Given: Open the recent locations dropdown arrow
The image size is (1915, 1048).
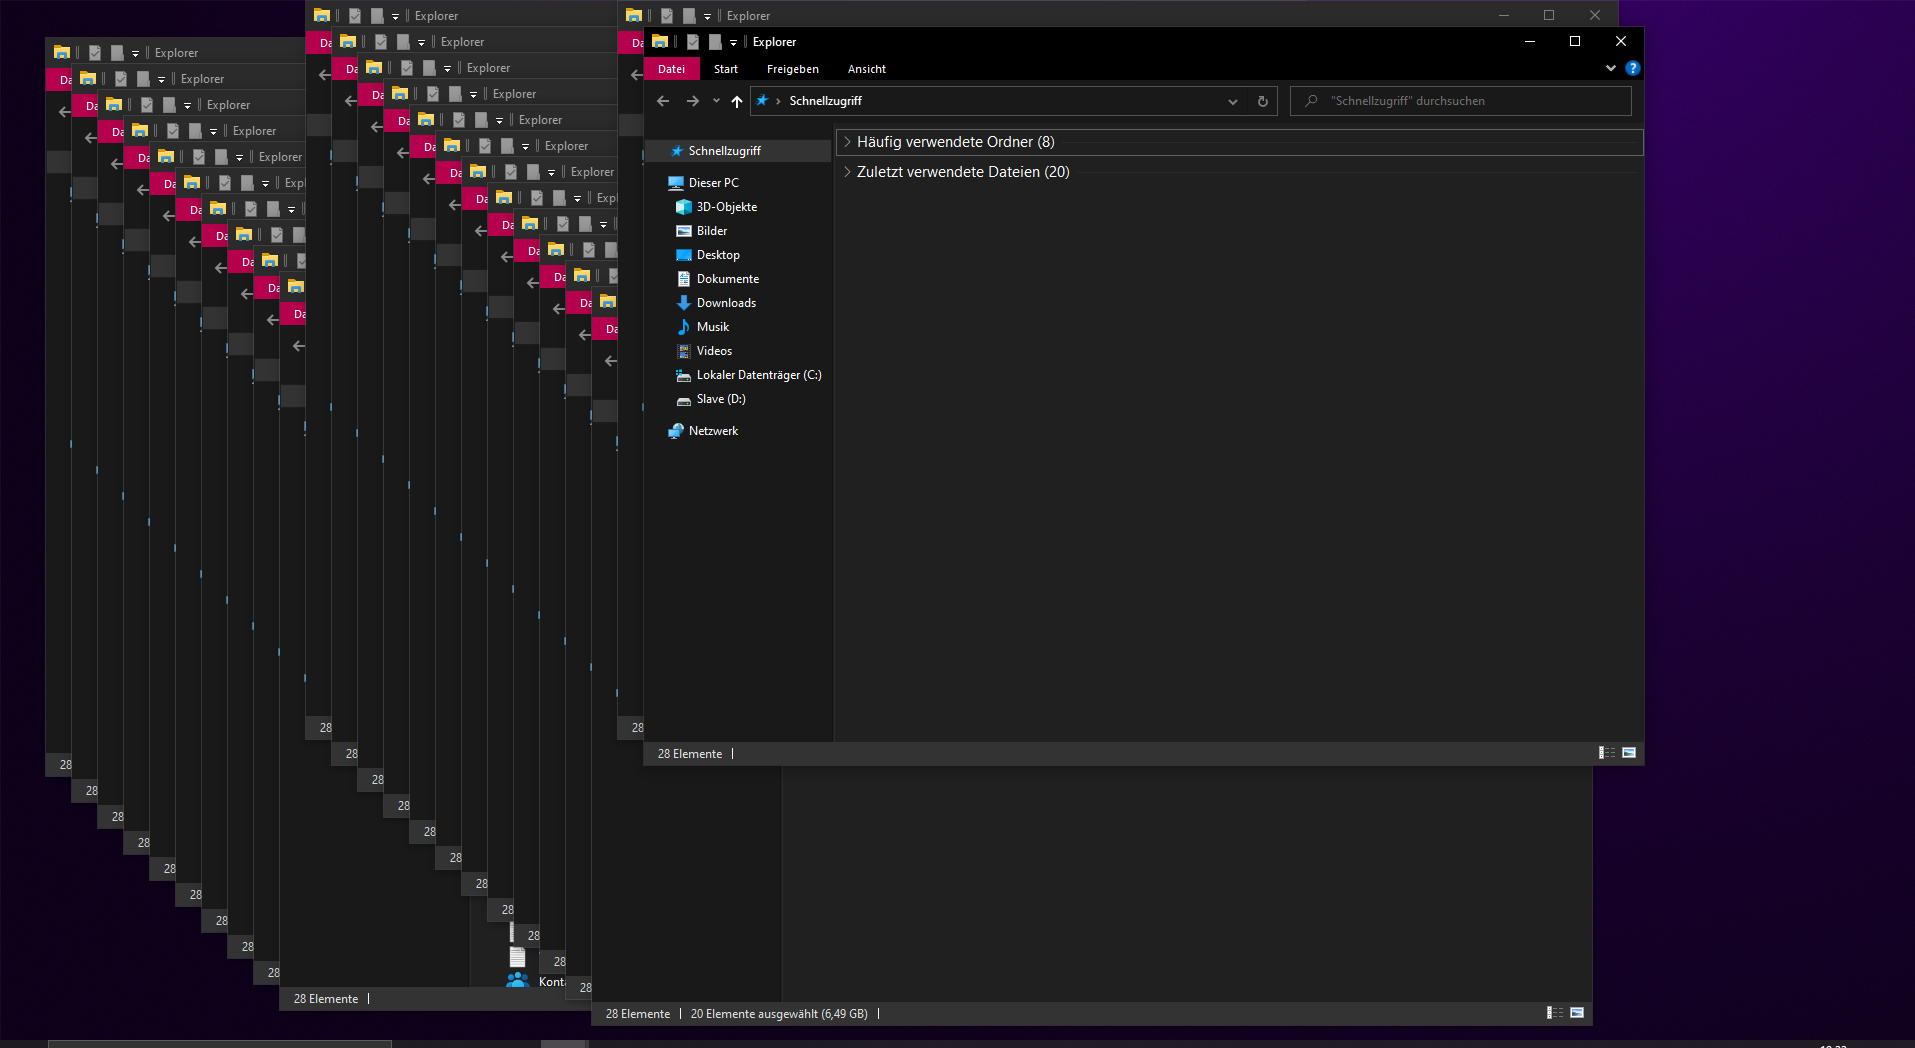Looking at the screenshot, I should click(716, 101).
